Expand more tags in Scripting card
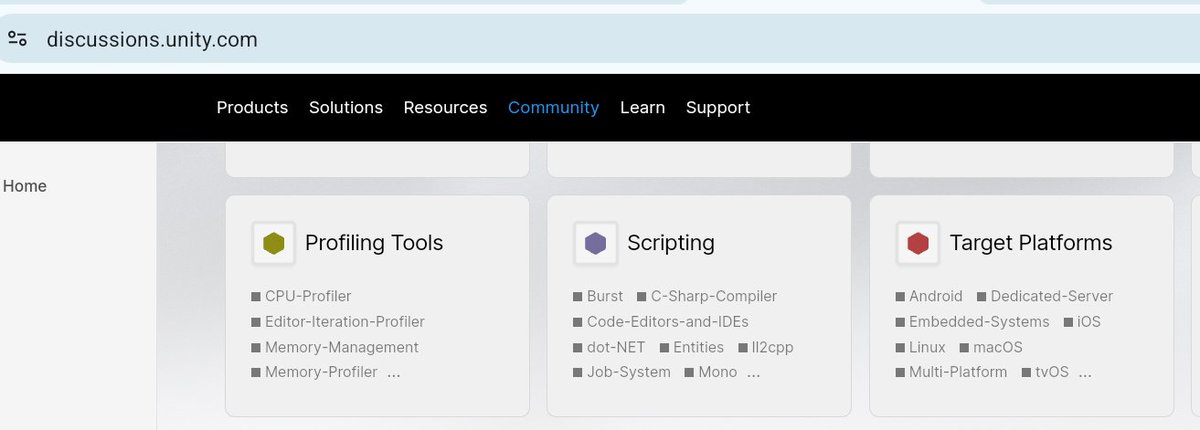 753,372
